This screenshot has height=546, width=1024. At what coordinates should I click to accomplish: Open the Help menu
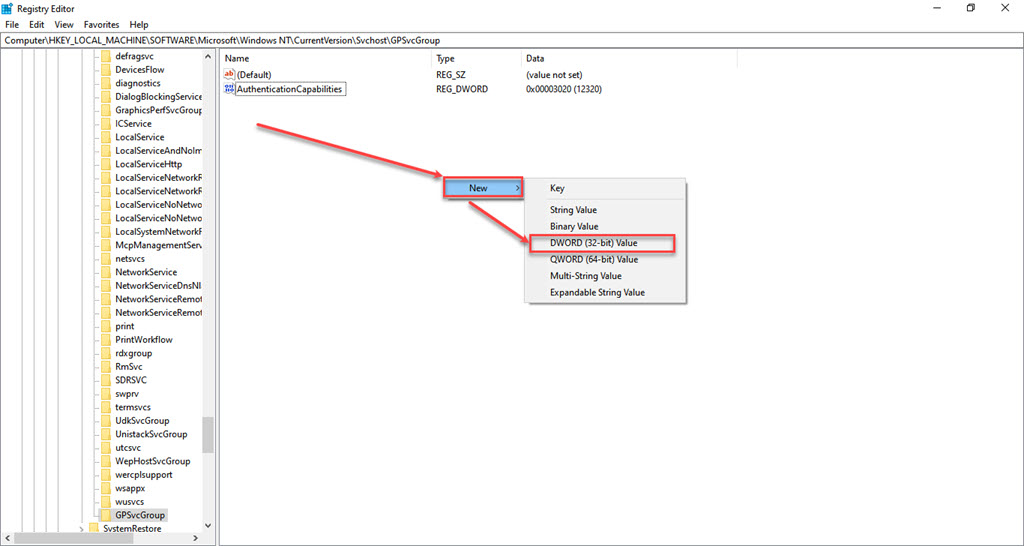pos(139,25)
